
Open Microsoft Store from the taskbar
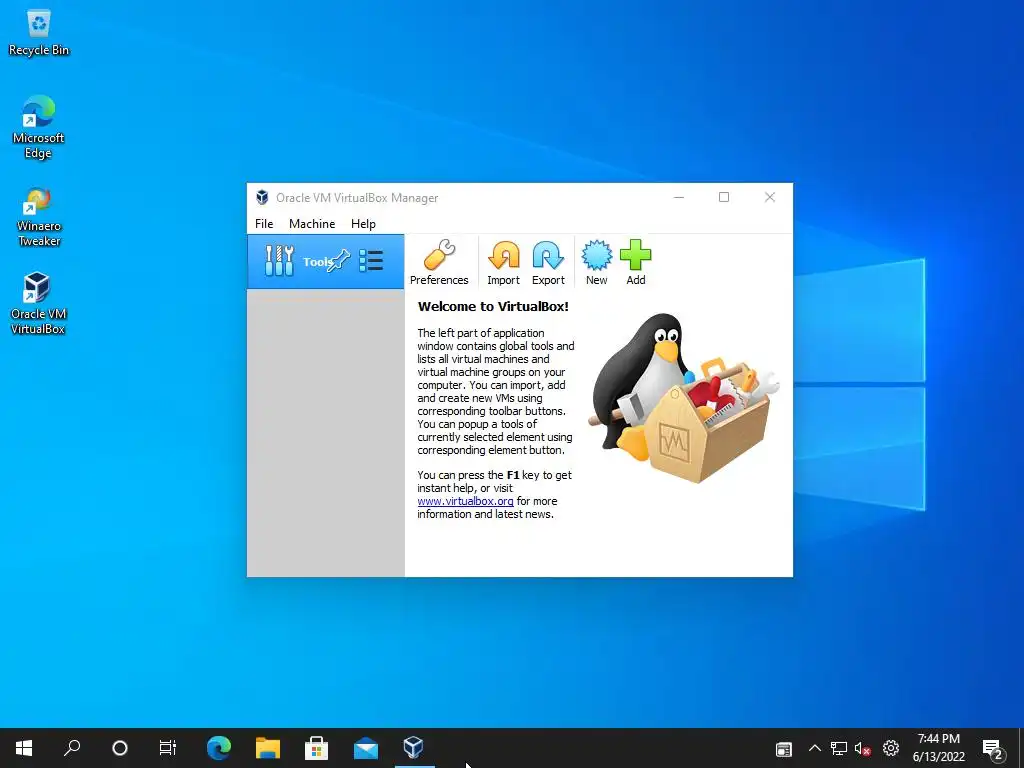click(x=317, y=748)
